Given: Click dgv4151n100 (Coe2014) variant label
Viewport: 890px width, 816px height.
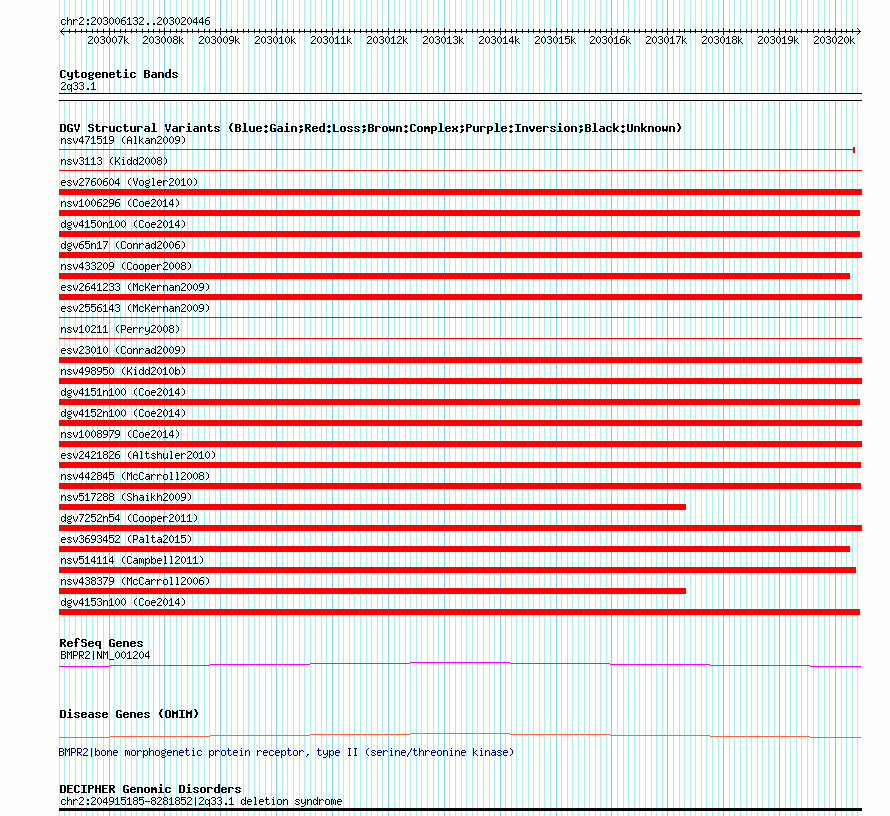Looking at the screenshot, I should pyautogui.click(x=123, y=392).
